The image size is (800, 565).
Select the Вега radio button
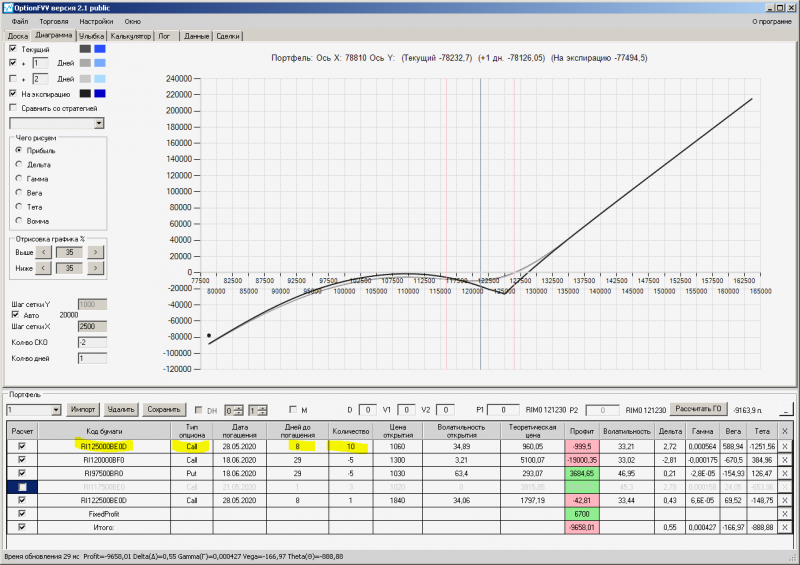tap(19, 192)
